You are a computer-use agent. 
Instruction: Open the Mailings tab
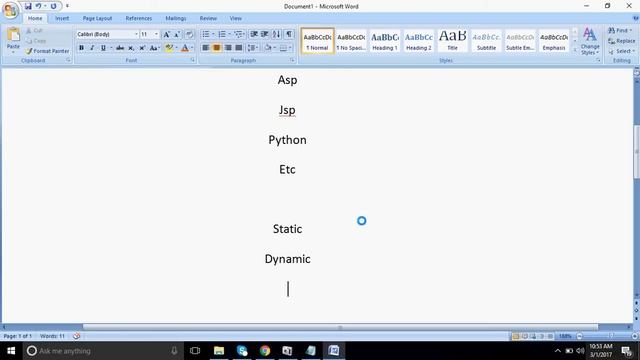[176, 18]
